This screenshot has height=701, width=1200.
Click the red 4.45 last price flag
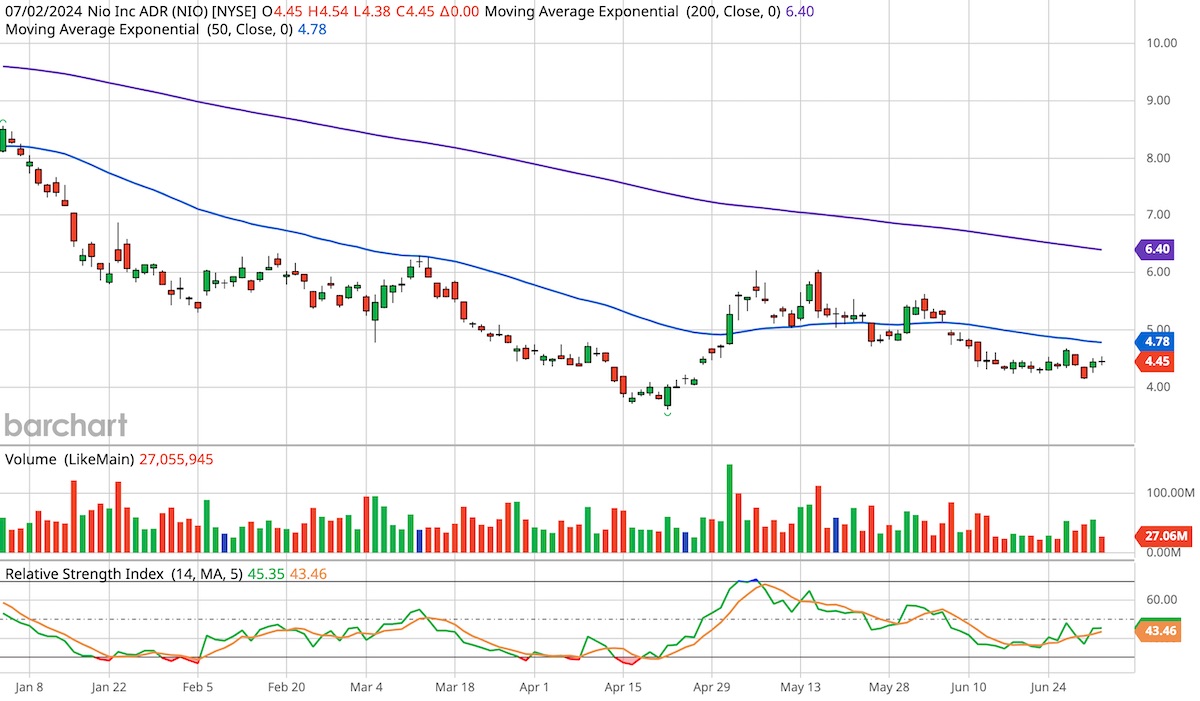click(x=1155, y=362)
